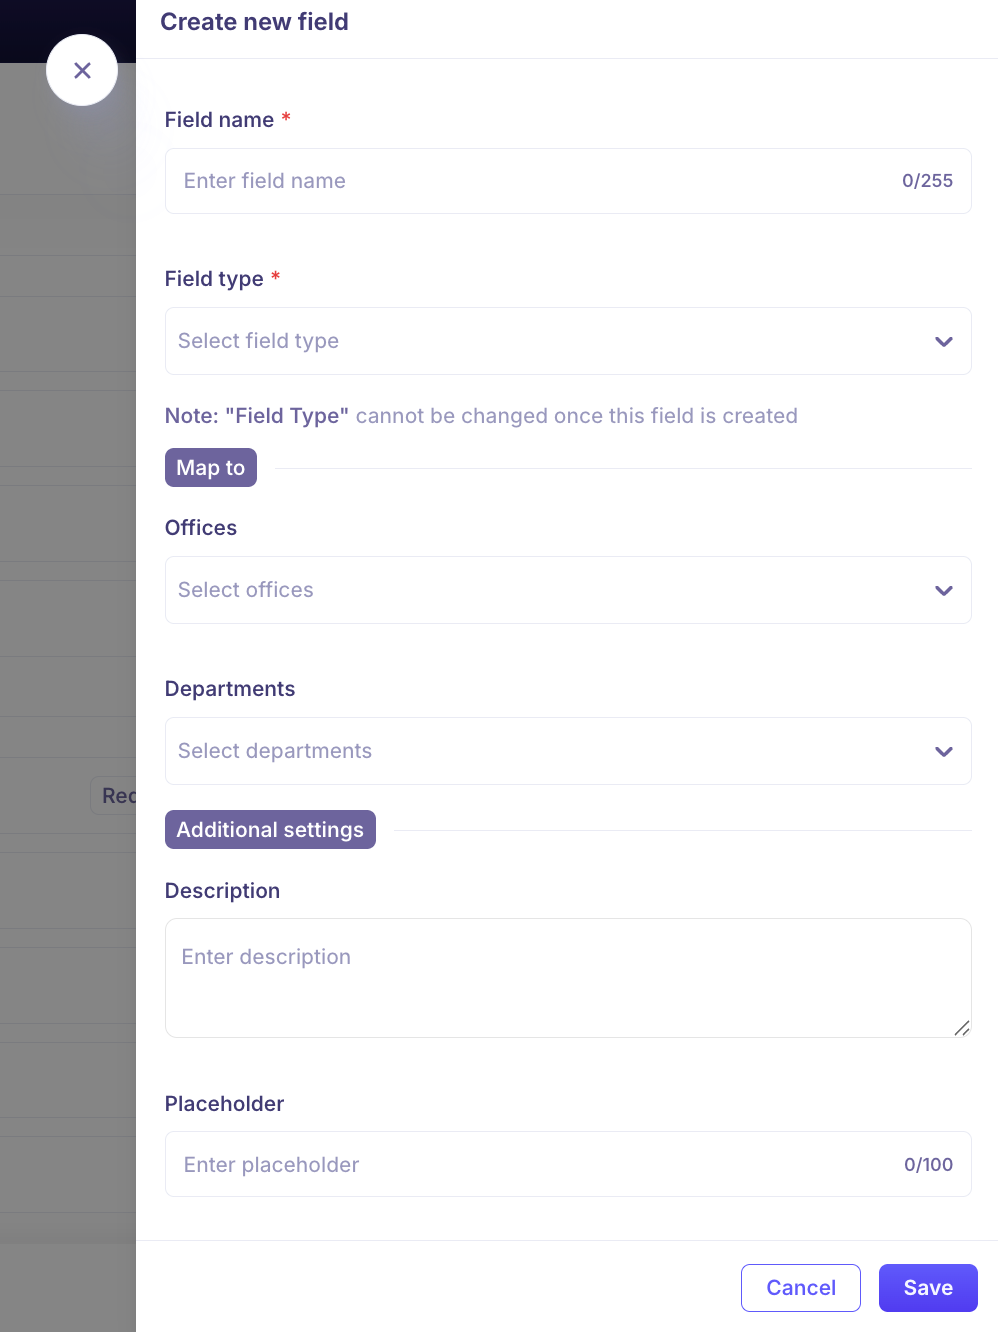Close the Create new field panel

pos(82,70)
